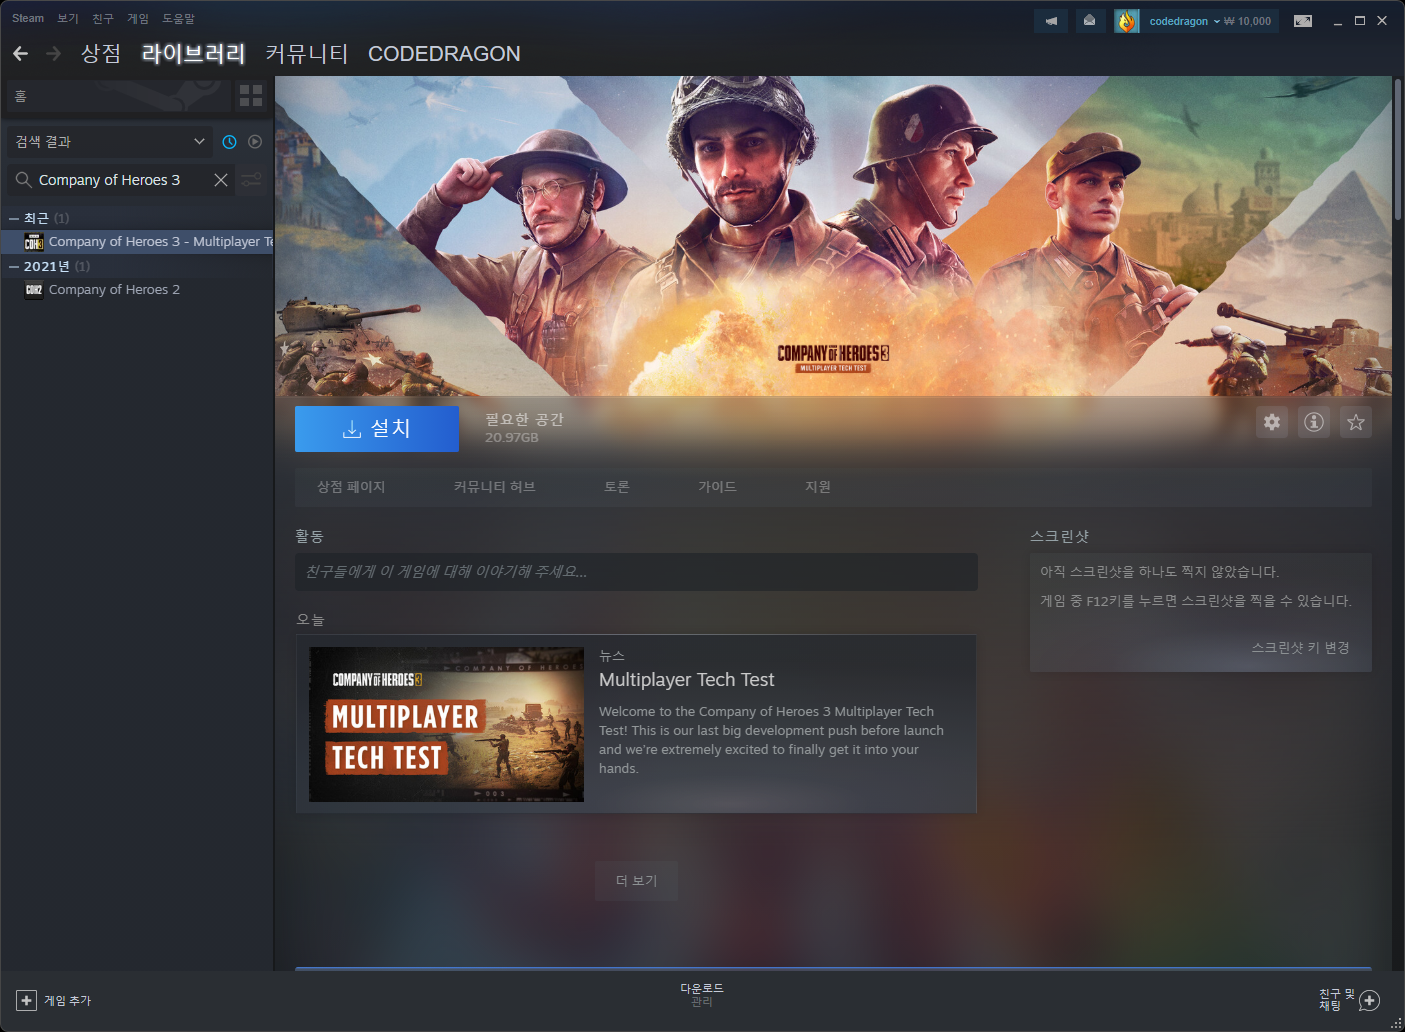Open 다운로드 관리 at the bottom
The image size is (1405, 1032).
coord(702,994)
